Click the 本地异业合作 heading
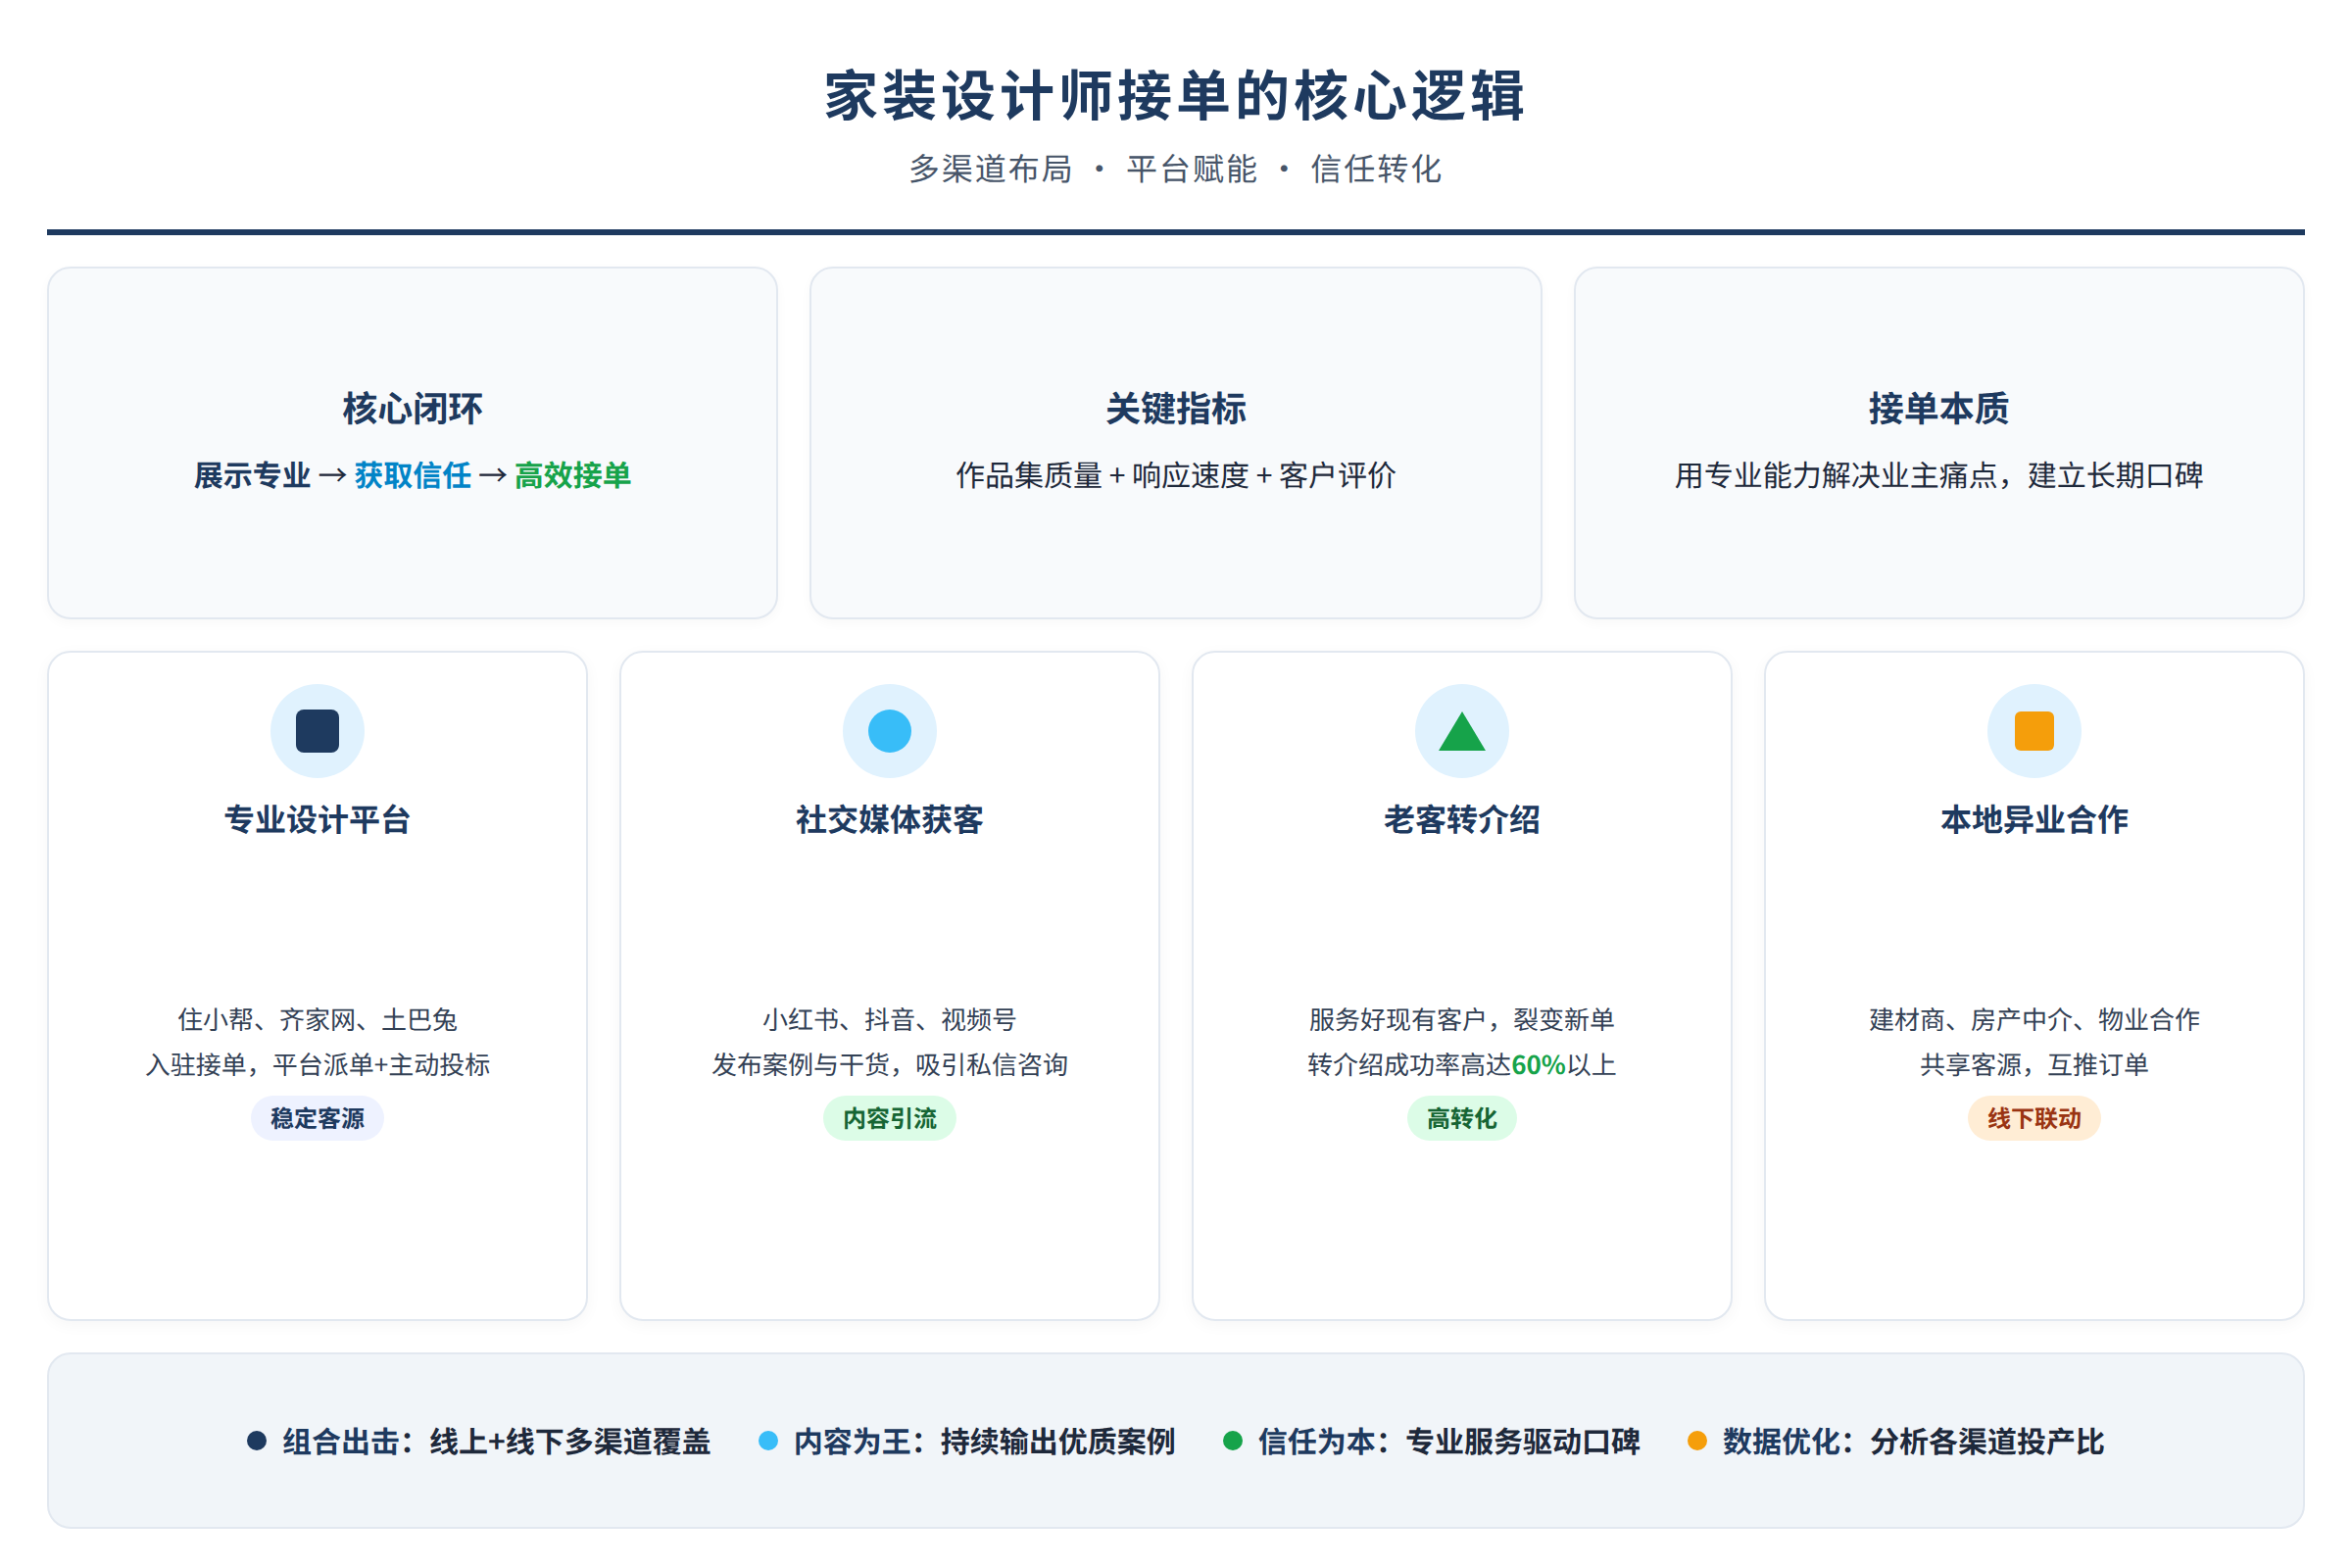Image resolution: width=2352 pixels, height=1568 pixels. (2033, 819)
